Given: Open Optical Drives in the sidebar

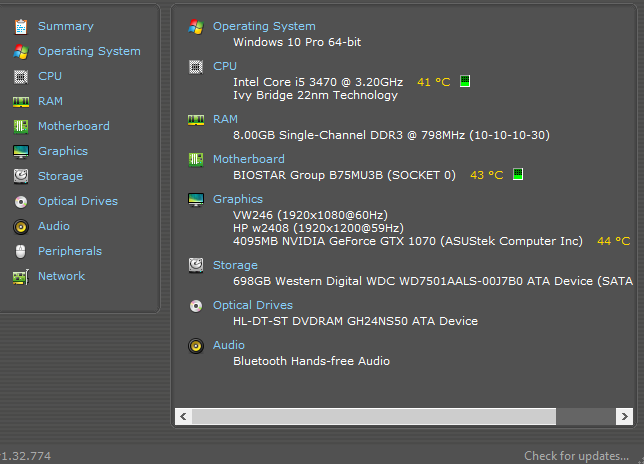Looking at the screenshot, I should (78, 201).
